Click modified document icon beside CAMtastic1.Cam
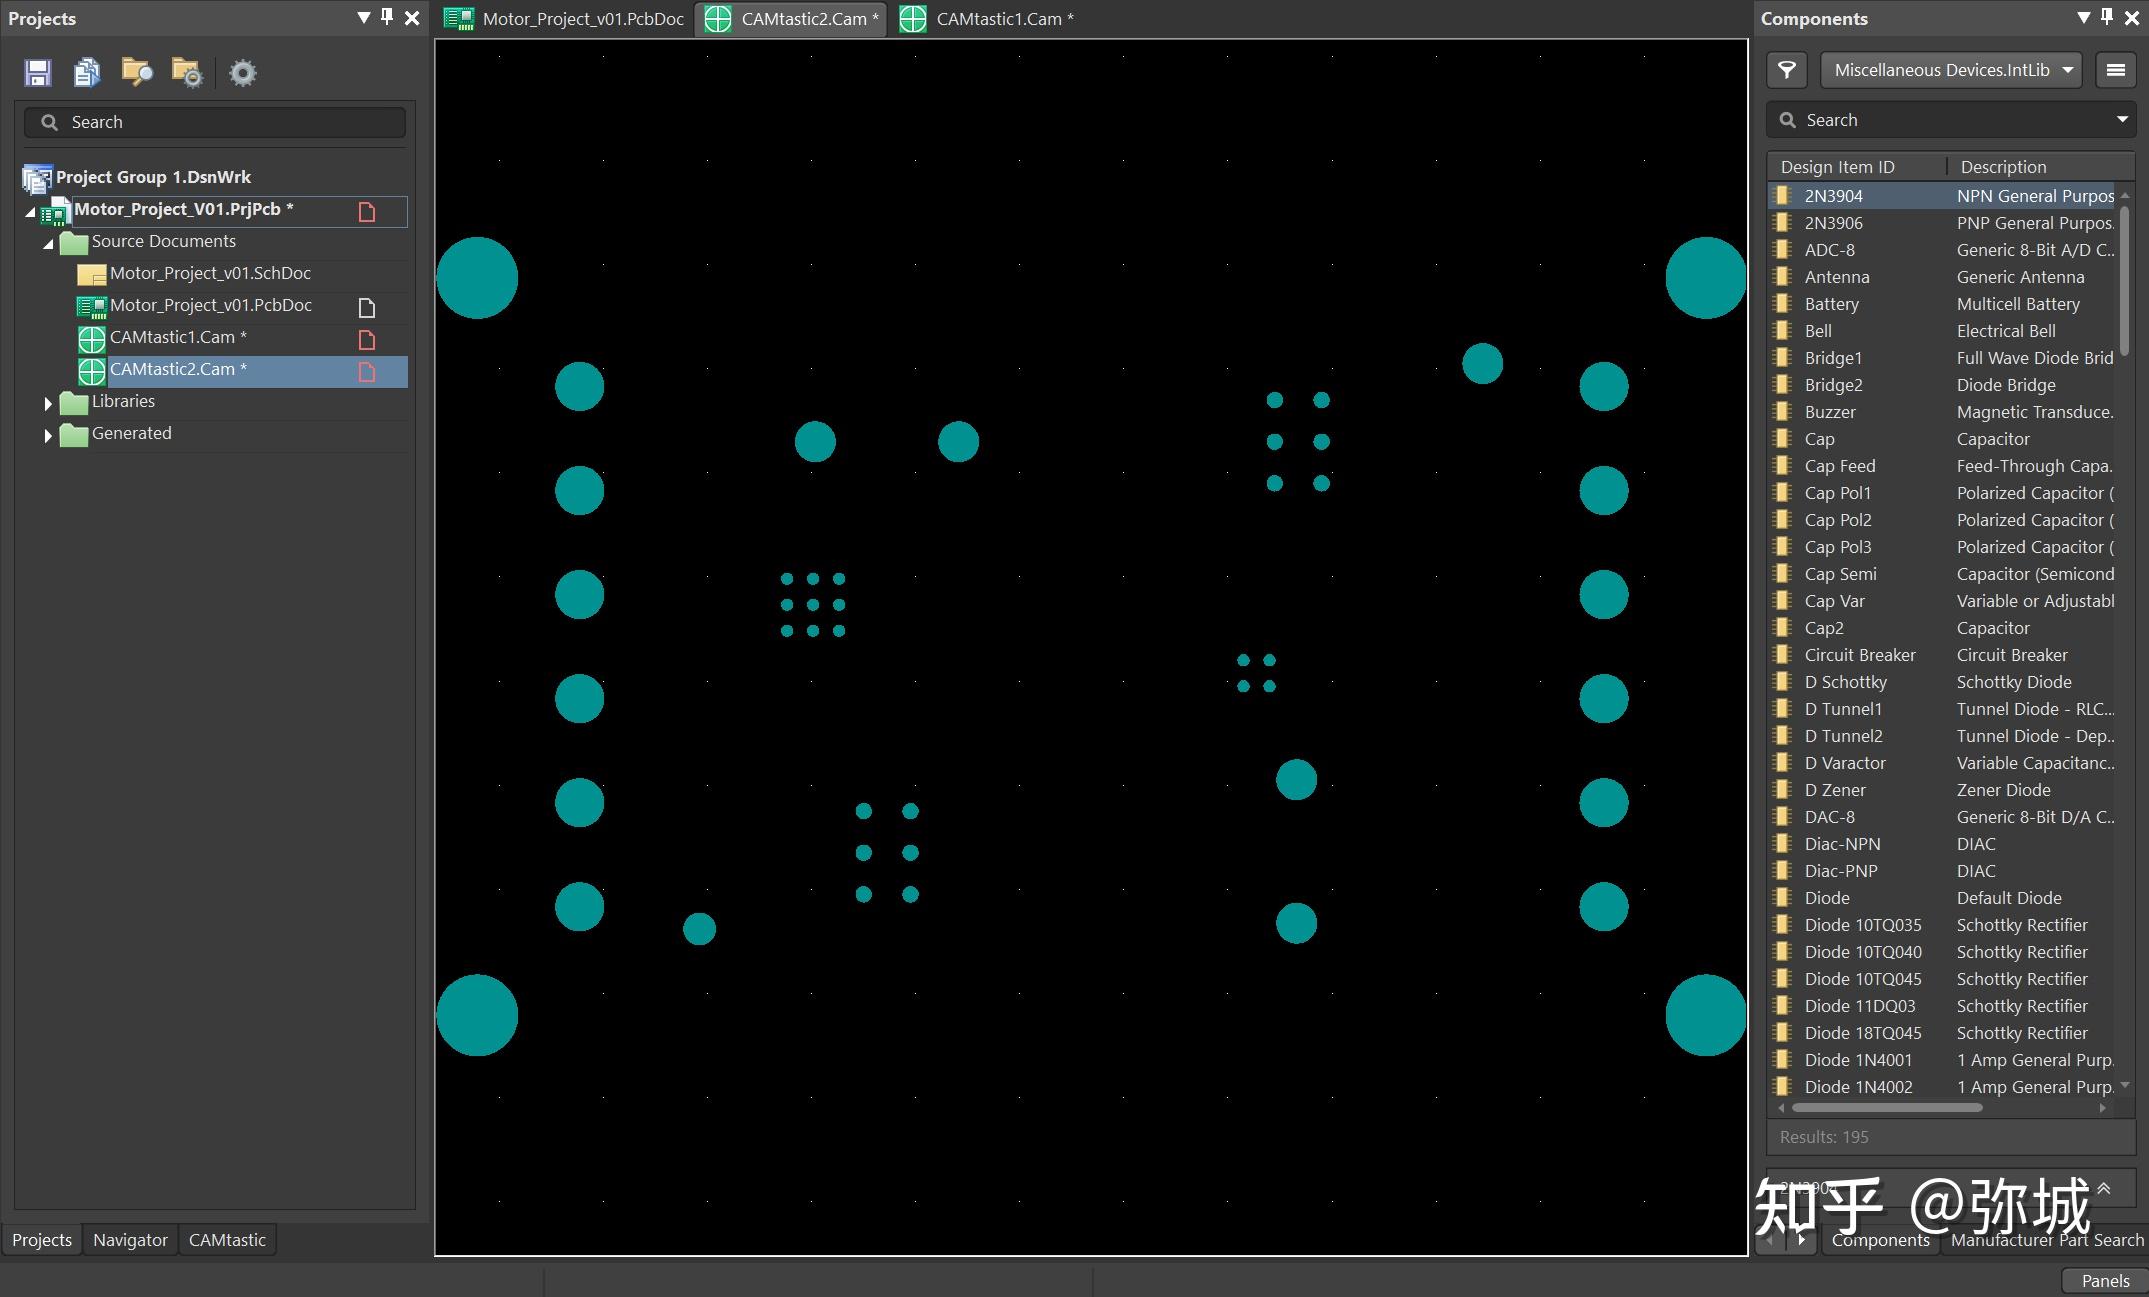 [x=367, y=339]
